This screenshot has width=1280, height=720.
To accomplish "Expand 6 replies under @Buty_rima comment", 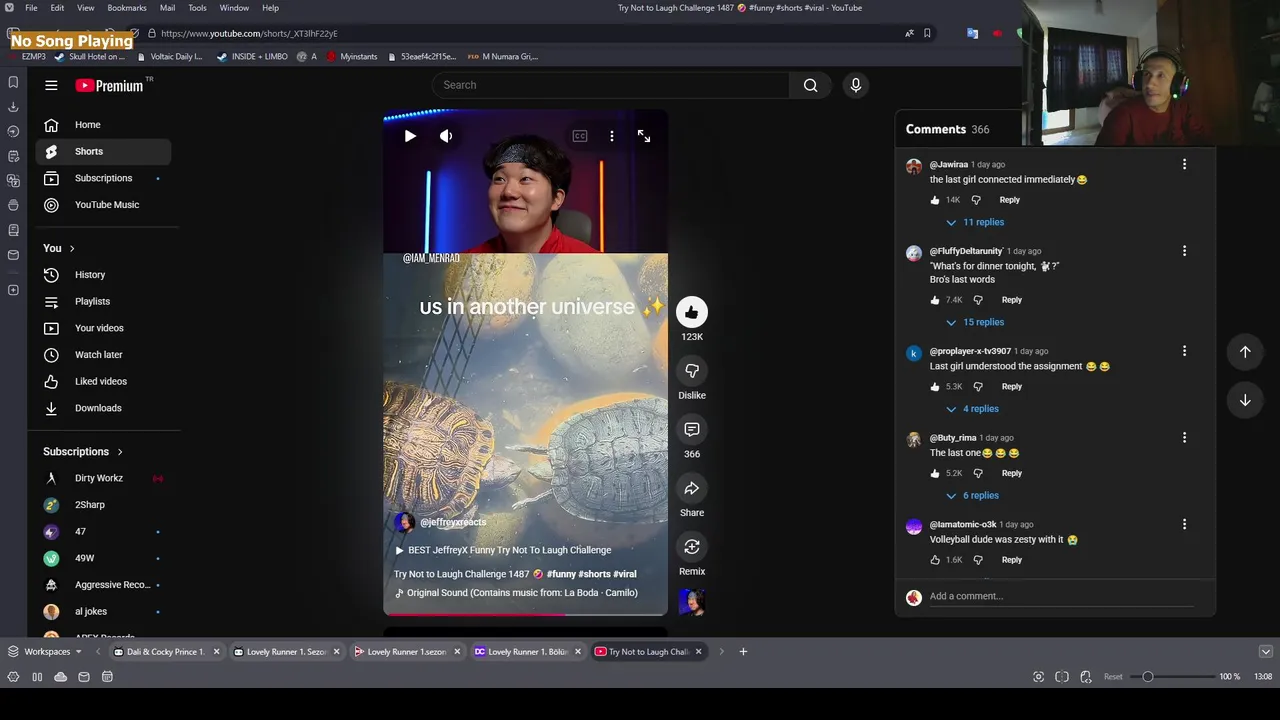I will tap(973, 495).
